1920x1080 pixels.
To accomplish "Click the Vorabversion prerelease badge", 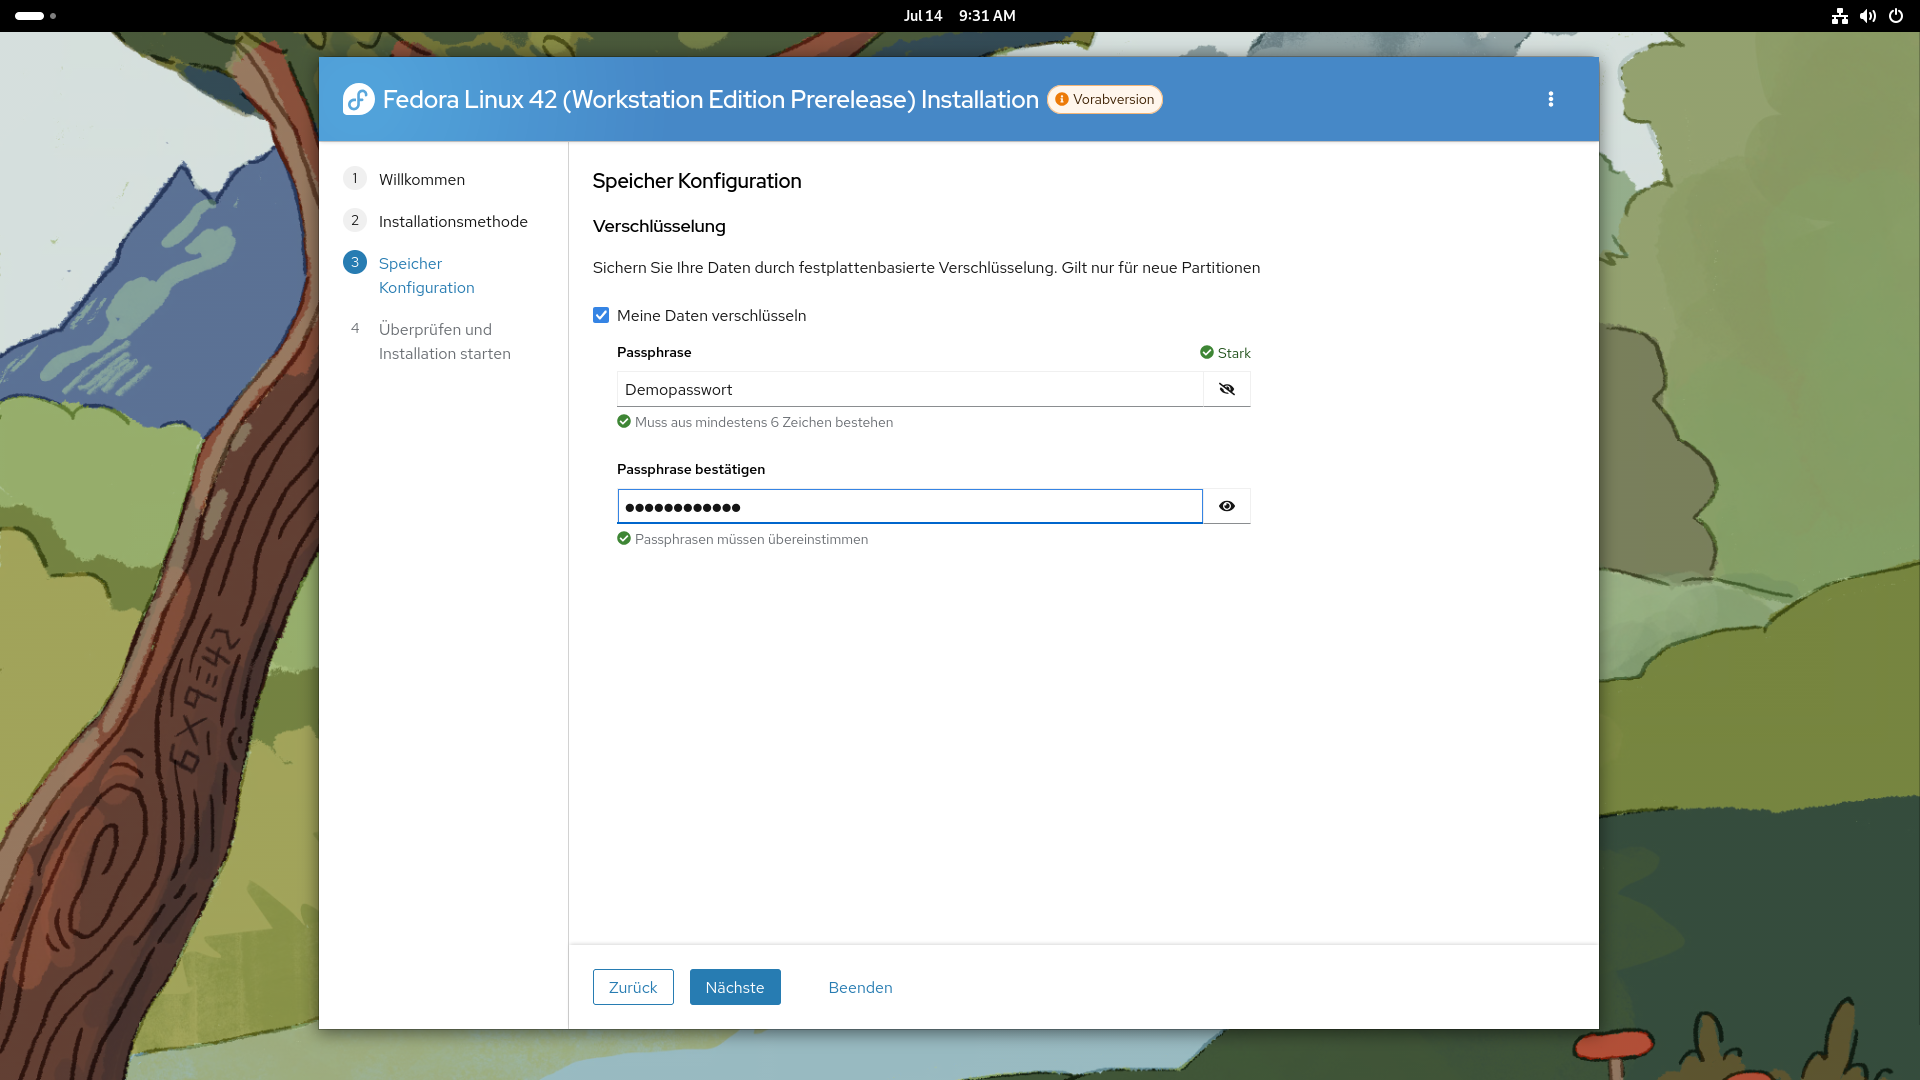I will click(1105, 99).
